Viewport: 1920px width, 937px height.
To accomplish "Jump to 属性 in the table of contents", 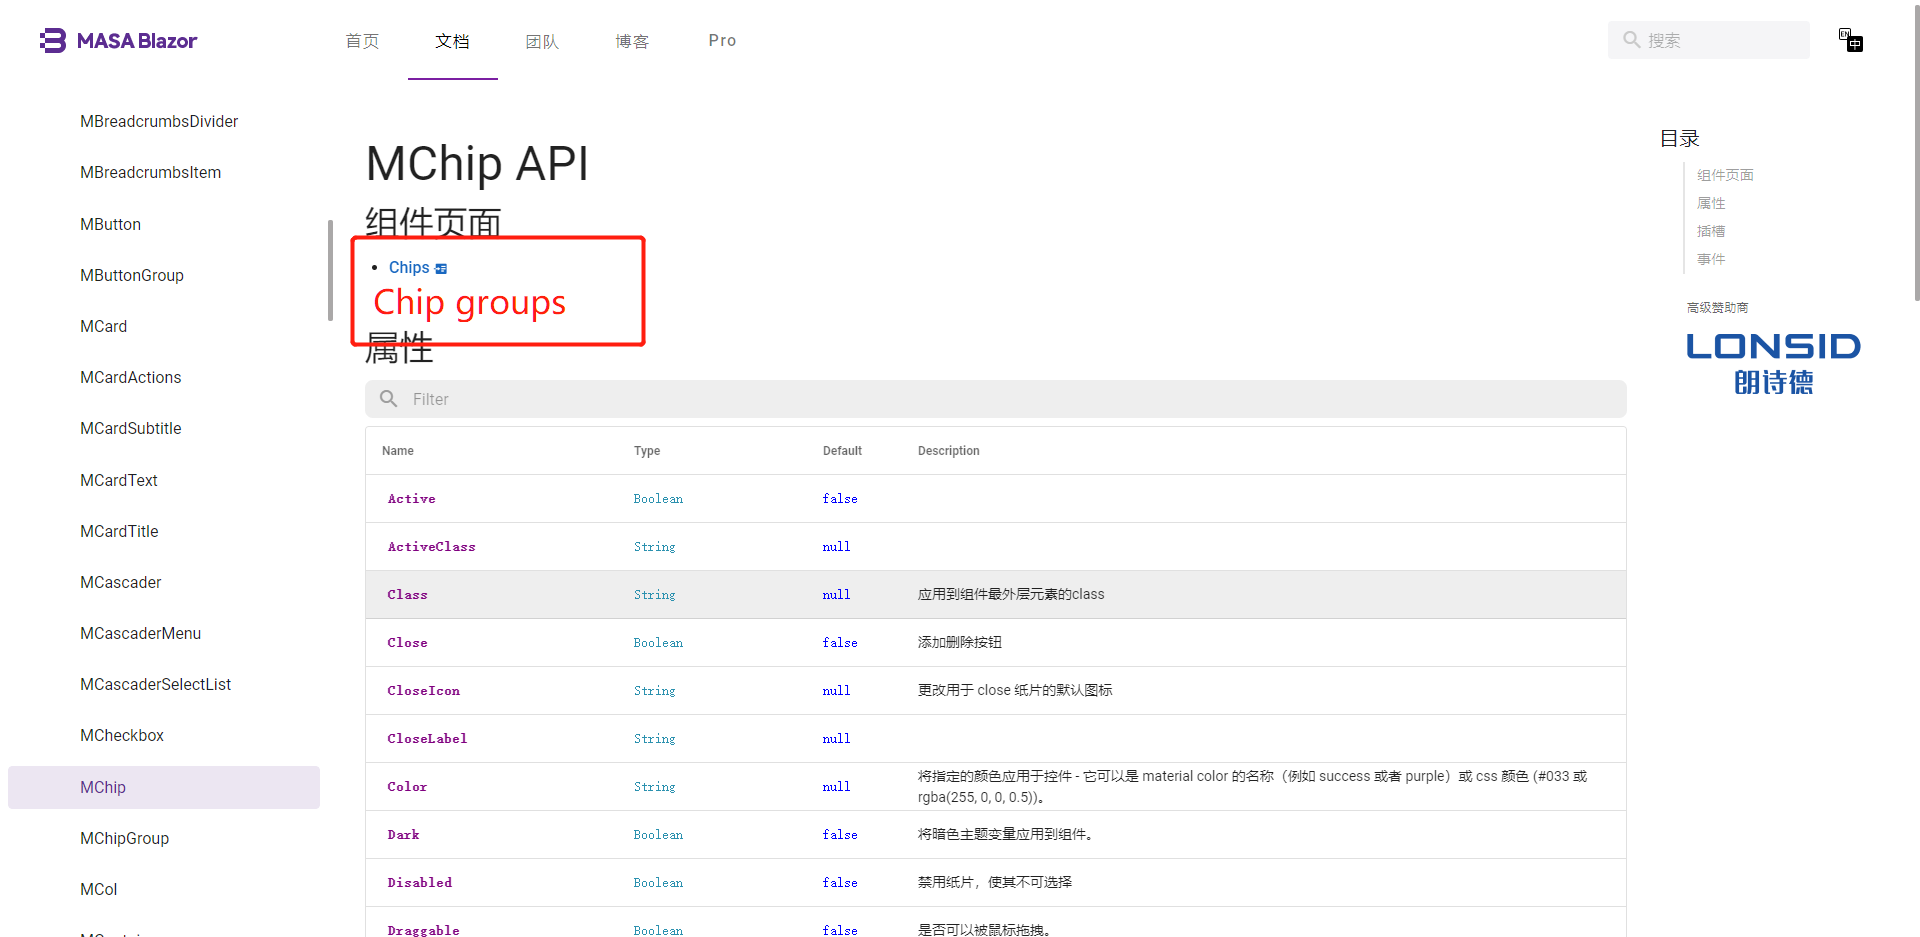I will tap(1710, 203).
